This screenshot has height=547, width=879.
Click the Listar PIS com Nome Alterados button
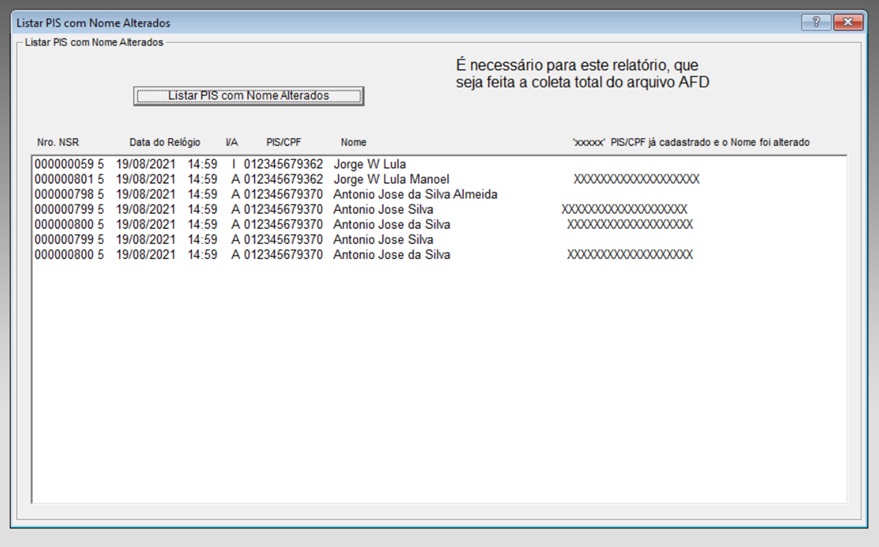click(248, 96)
